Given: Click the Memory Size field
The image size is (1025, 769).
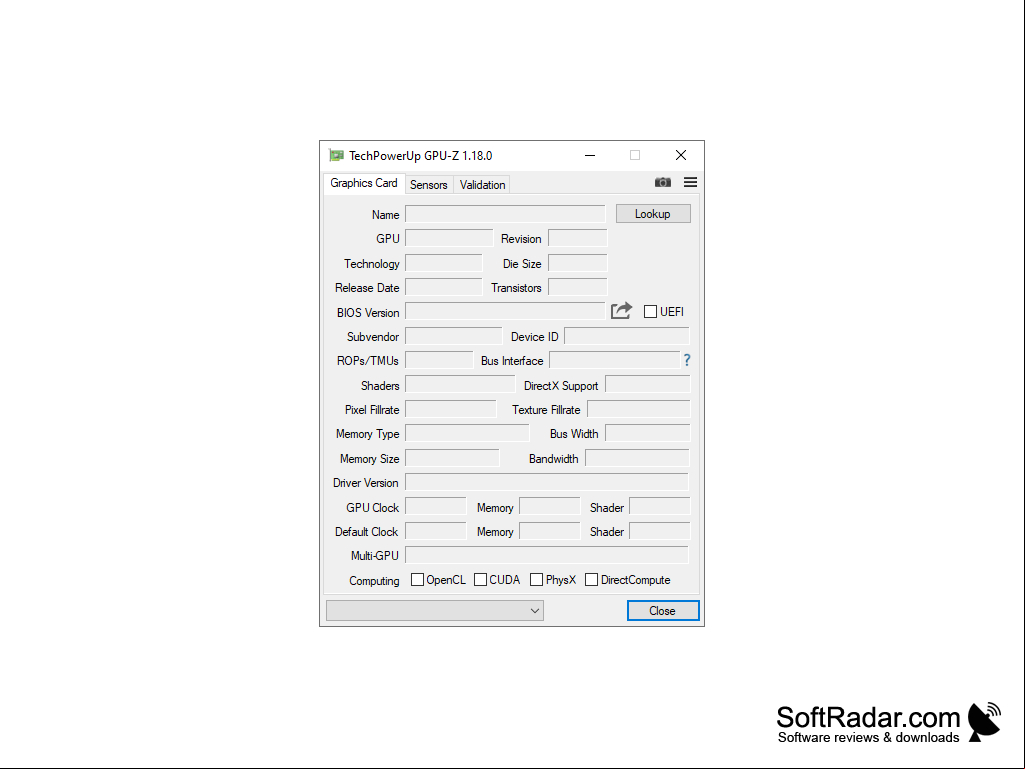Looking at the screenshot, I should click(452, 459).
